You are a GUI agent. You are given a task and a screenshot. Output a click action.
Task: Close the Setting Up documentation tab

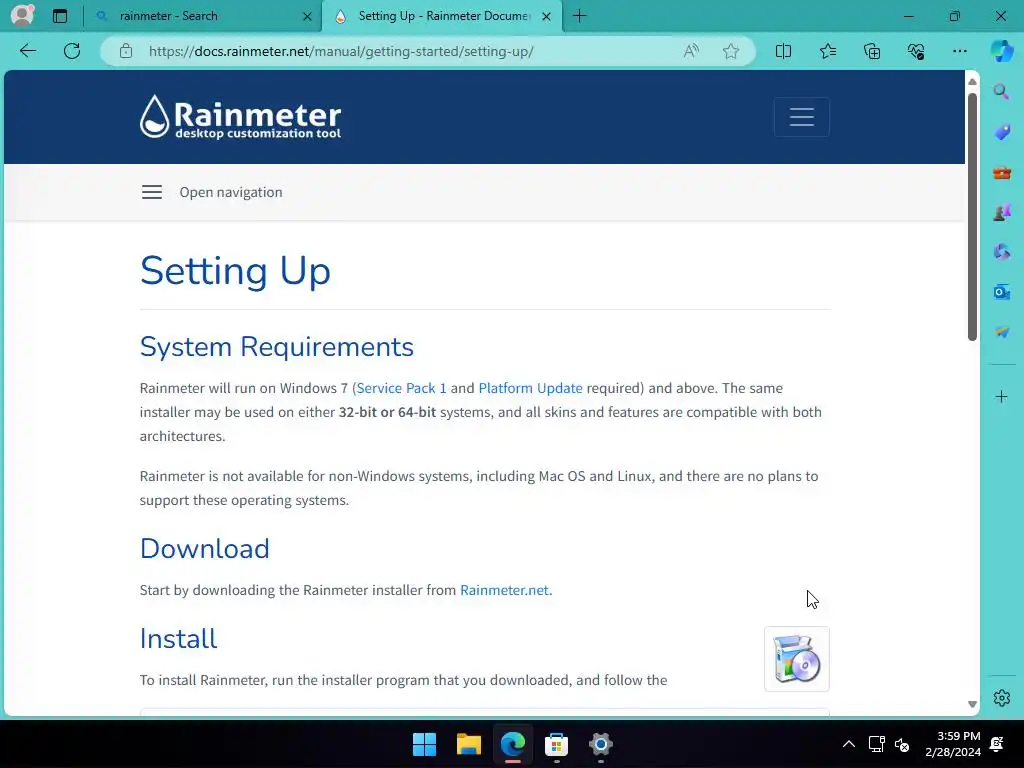547,16
